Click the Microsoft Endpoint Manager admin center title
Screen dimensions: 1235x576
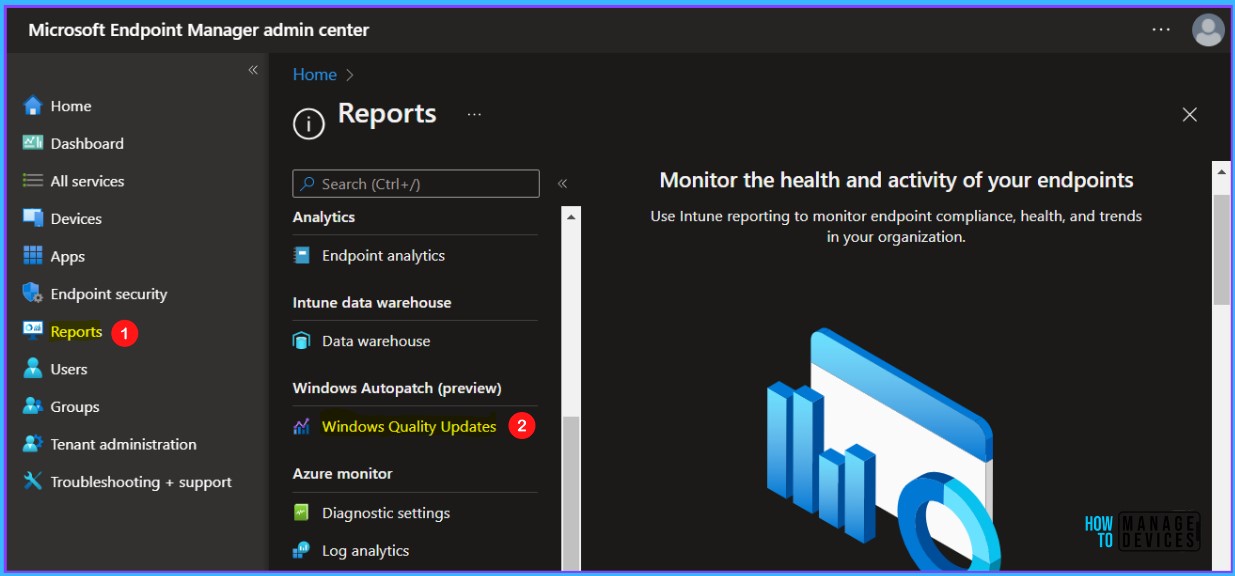[199, 30]
